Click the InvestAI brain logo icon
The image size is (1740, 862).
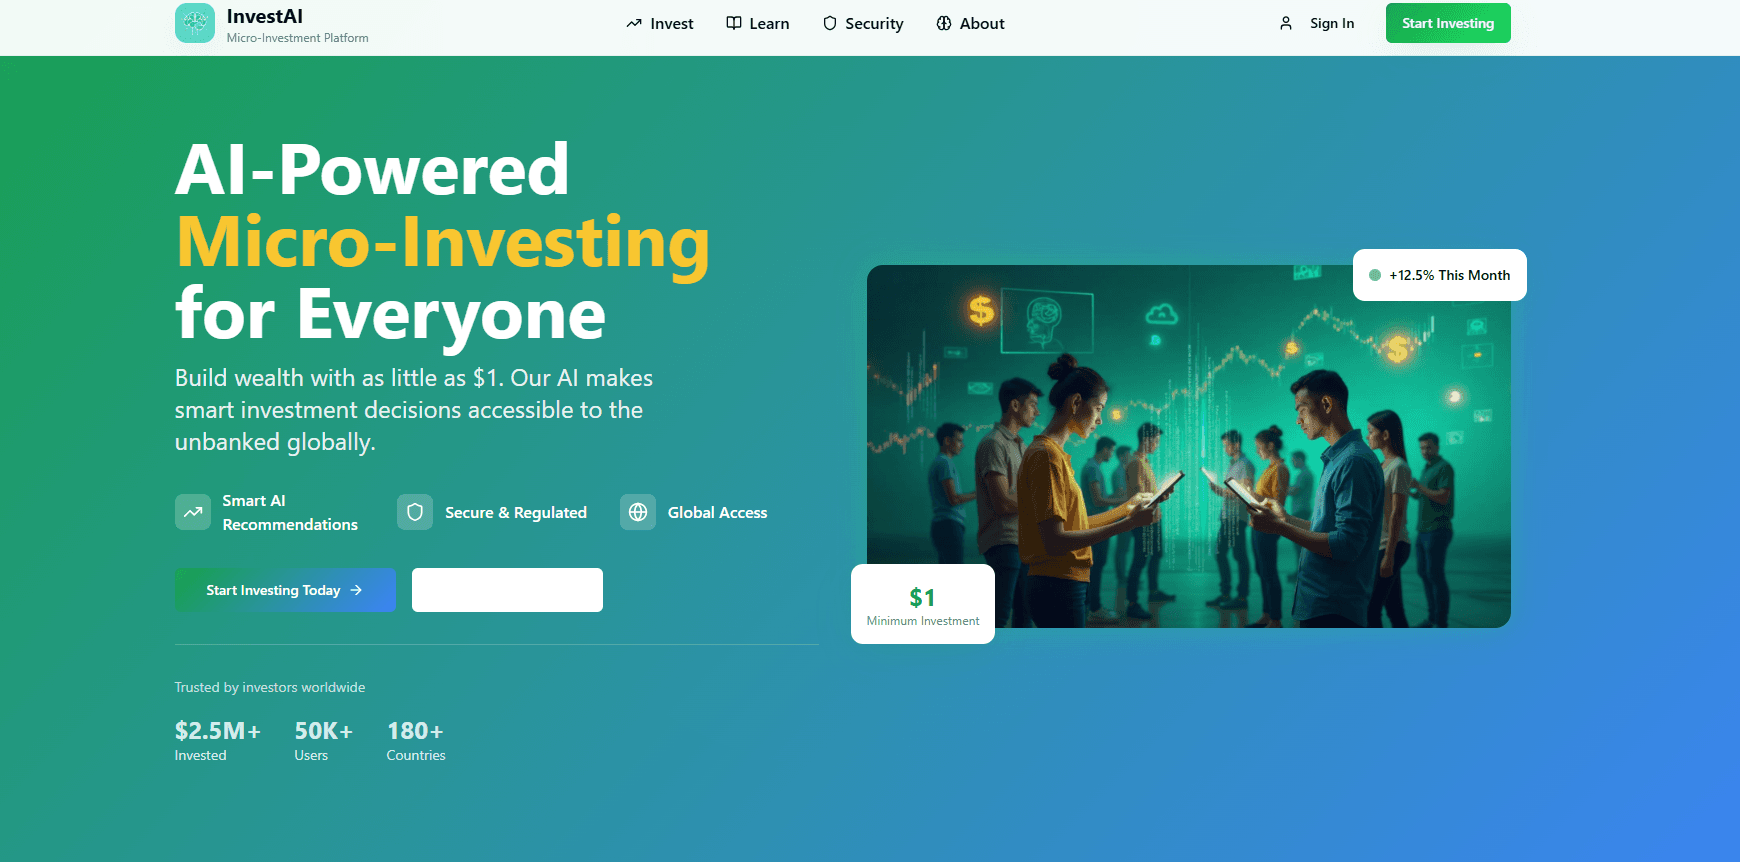pos(195,23)
